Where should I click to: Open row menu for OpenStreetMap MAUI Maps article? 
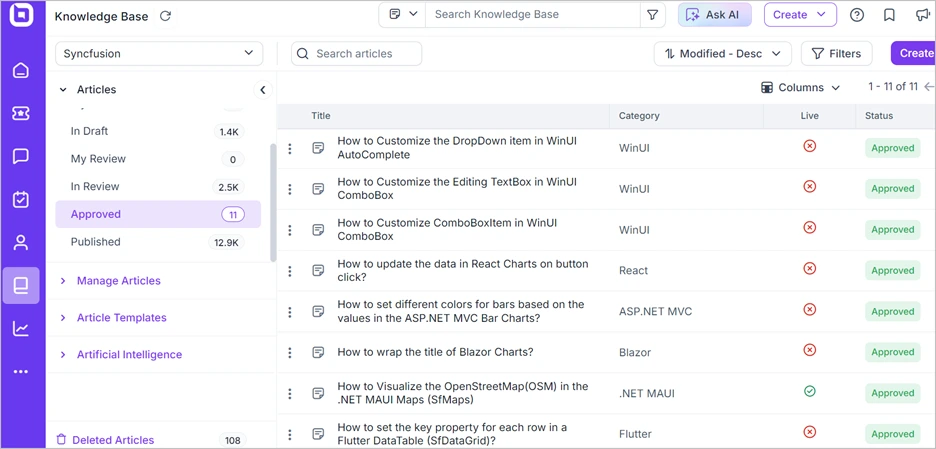[290, 393]
